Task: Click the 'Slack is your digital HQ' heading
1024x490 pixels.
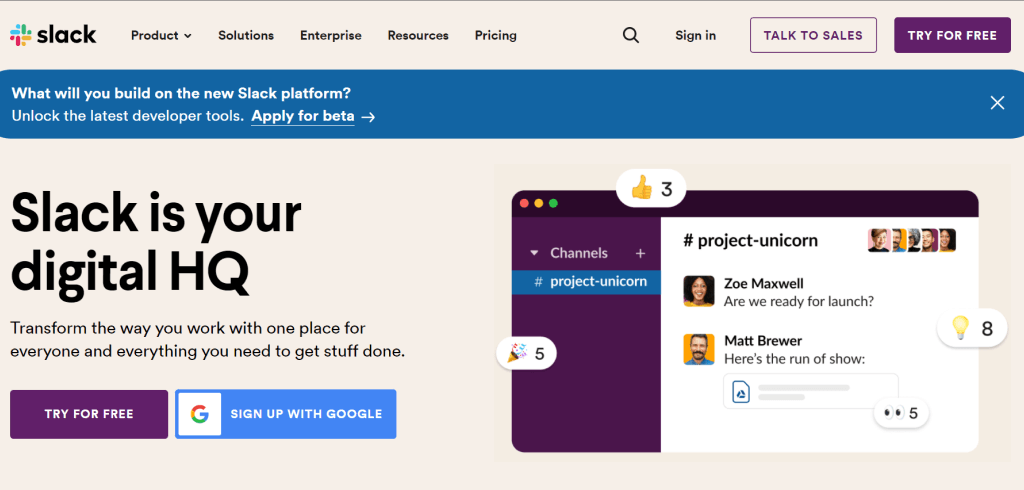Action: (156, 245)
